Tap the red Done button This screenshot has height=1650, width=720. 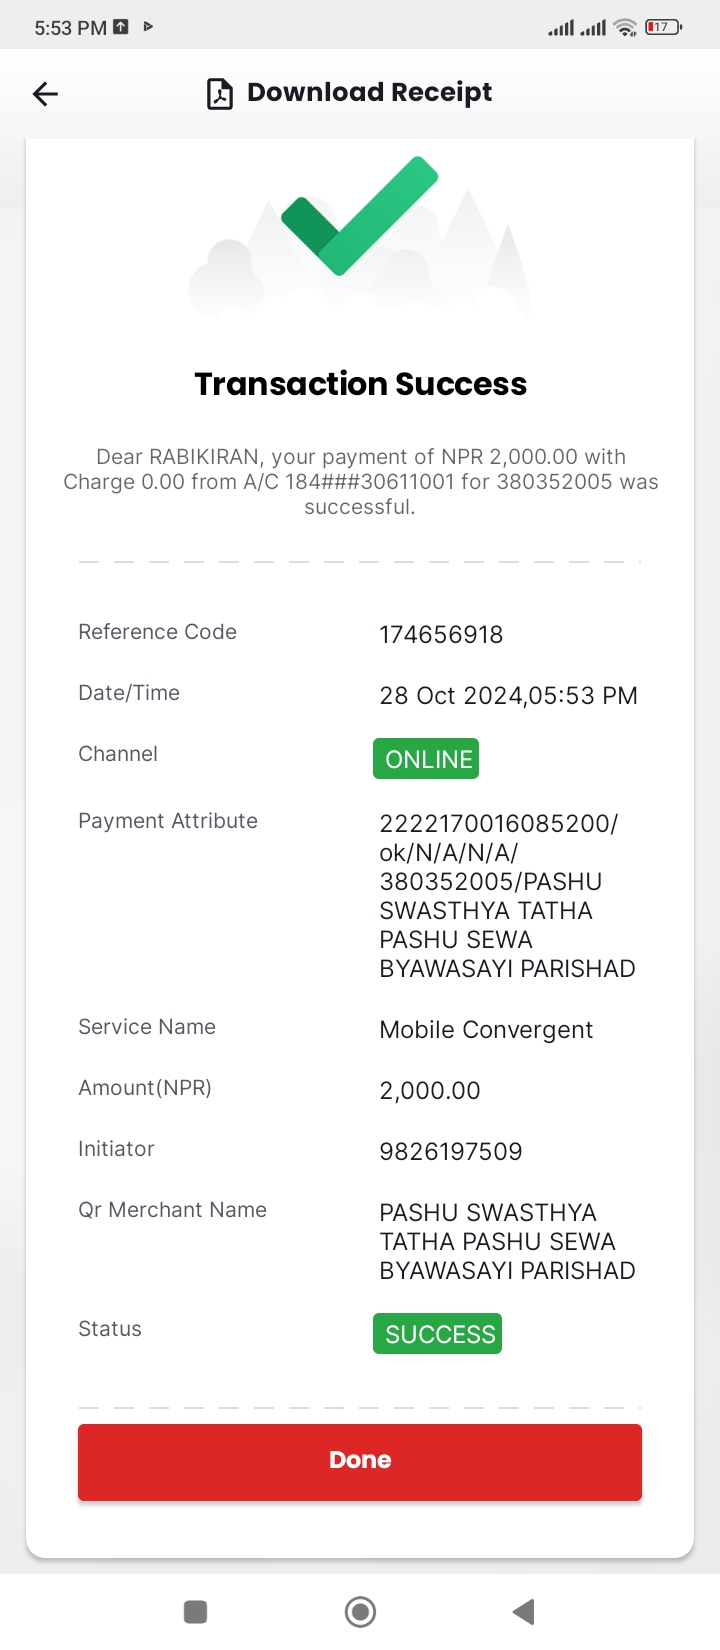pos(360,1461)
